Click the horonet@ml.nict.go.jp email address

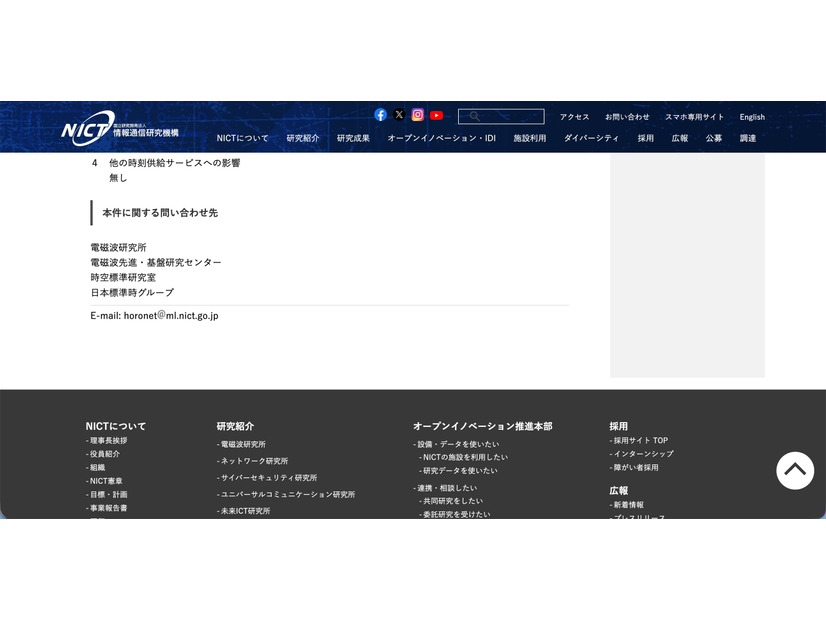click(171, 316)
